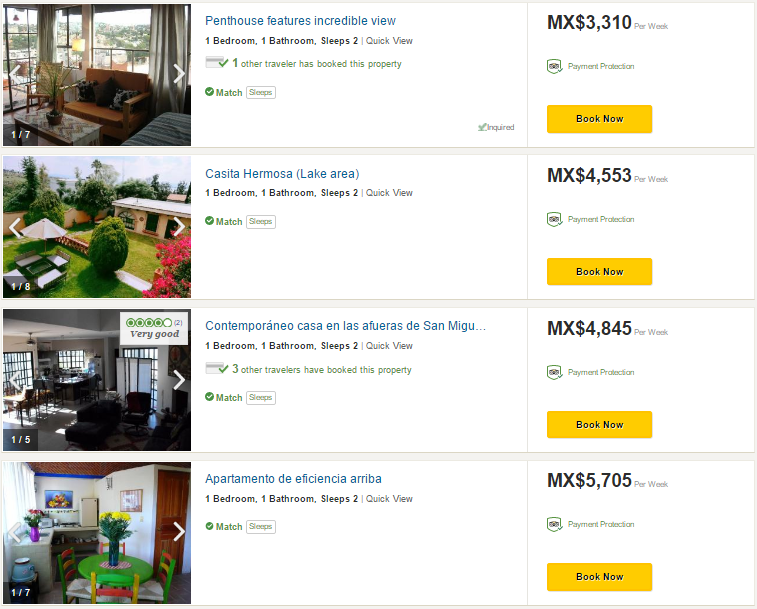Screen dimensions: 757x609
Task: Click Payment Protection shield icon for MX$3,310 listing
Action: coord(554,66)
